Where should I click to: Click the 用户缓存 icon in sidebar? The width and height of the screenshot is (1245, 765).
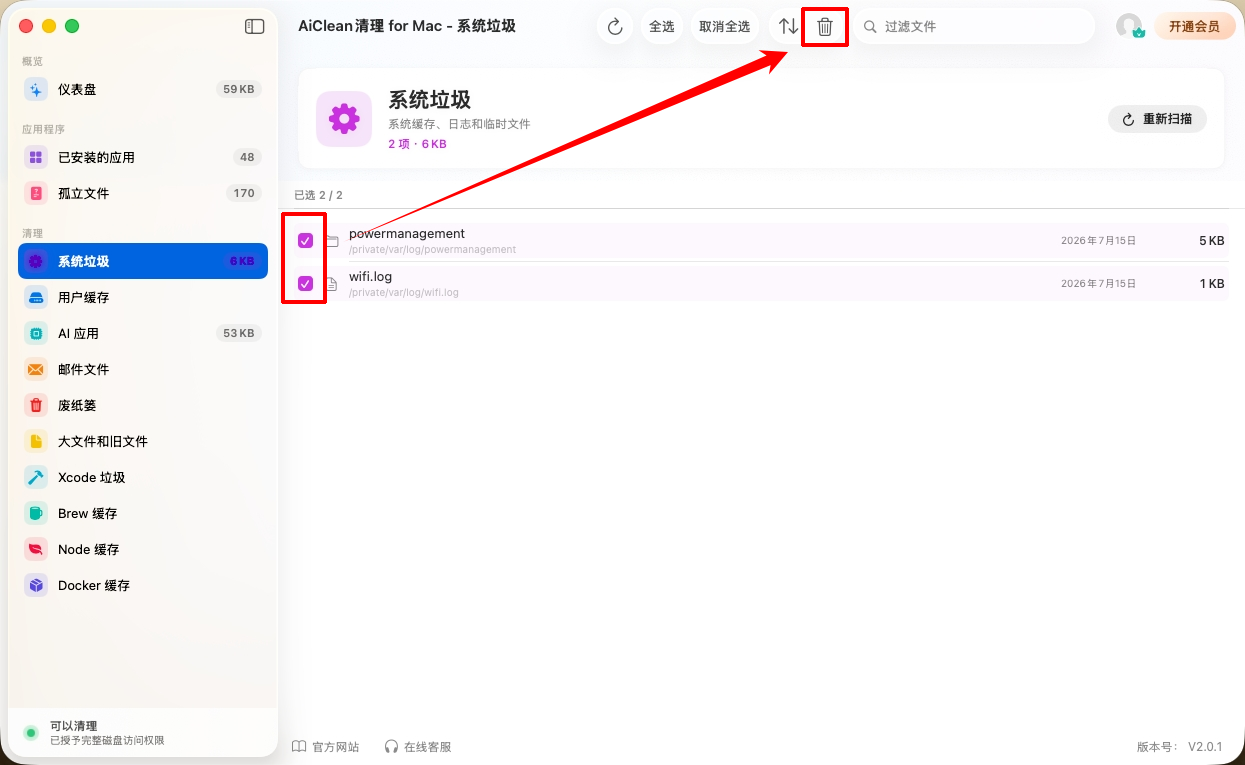[36, 297]
